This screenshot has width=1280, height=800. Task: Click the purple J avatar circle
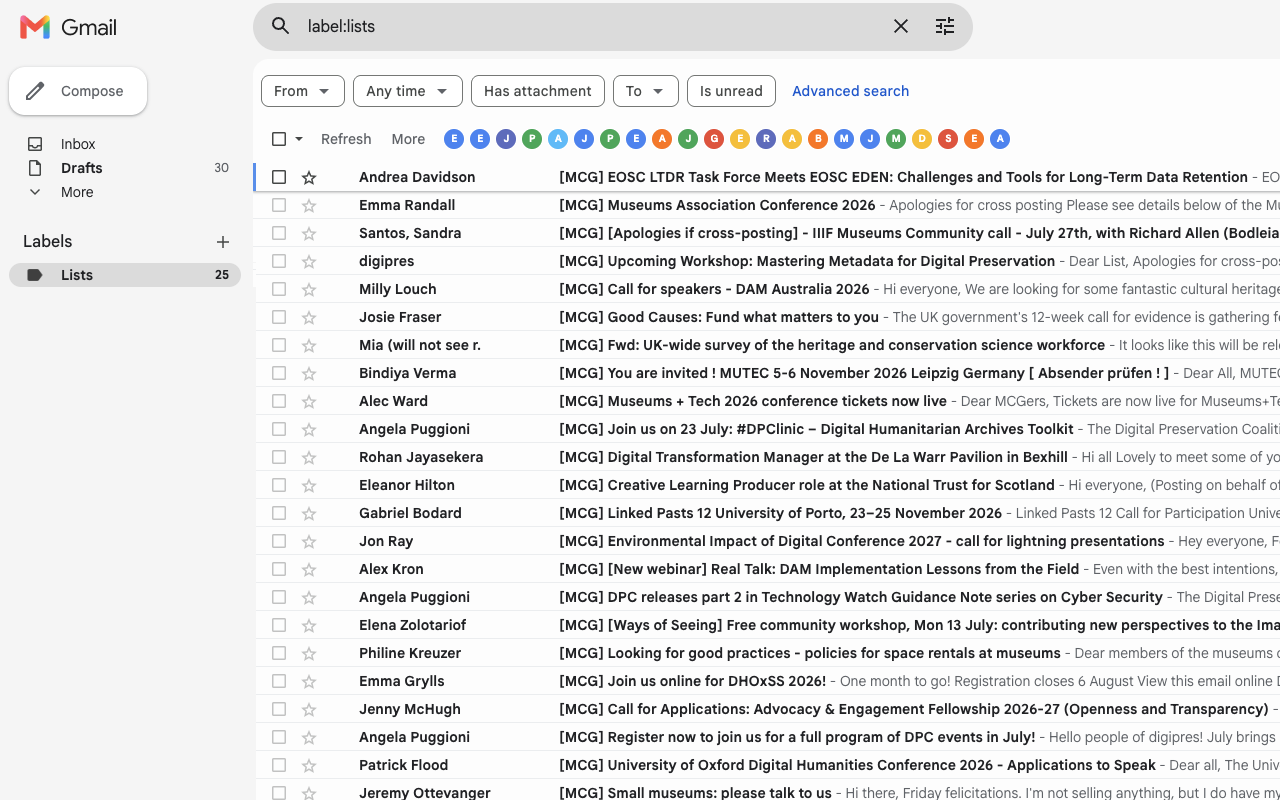point(506,139)
